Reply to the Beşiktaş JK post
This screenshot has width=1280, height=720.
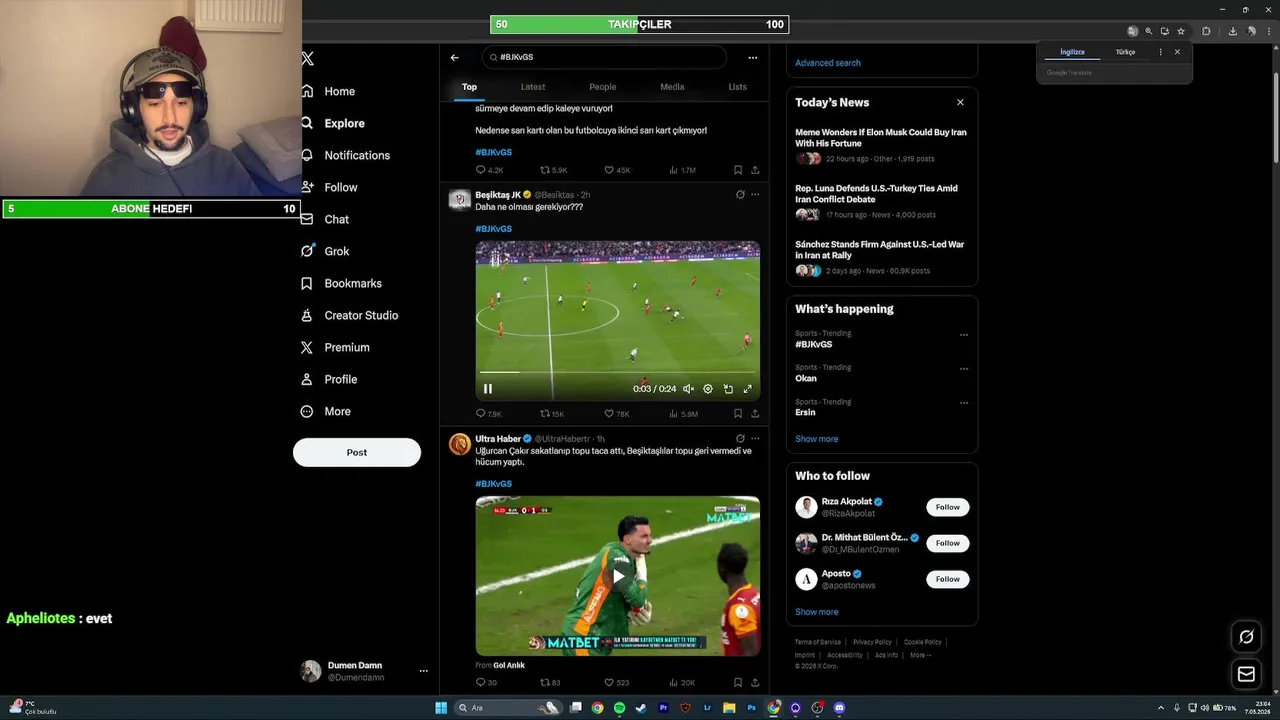pyautogui.click(x=488, y=413)
